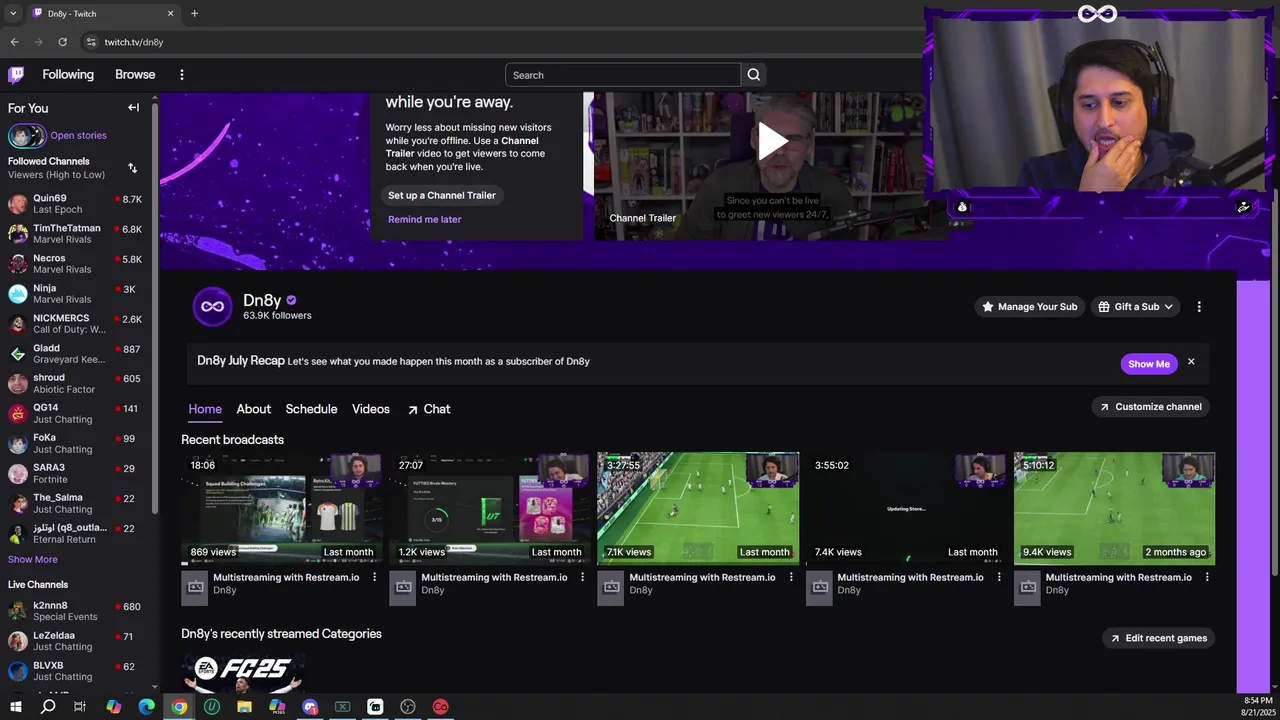Open LeZeldaa live channel in sidebar
This screenshot has width=1280, height=720.
75,641
